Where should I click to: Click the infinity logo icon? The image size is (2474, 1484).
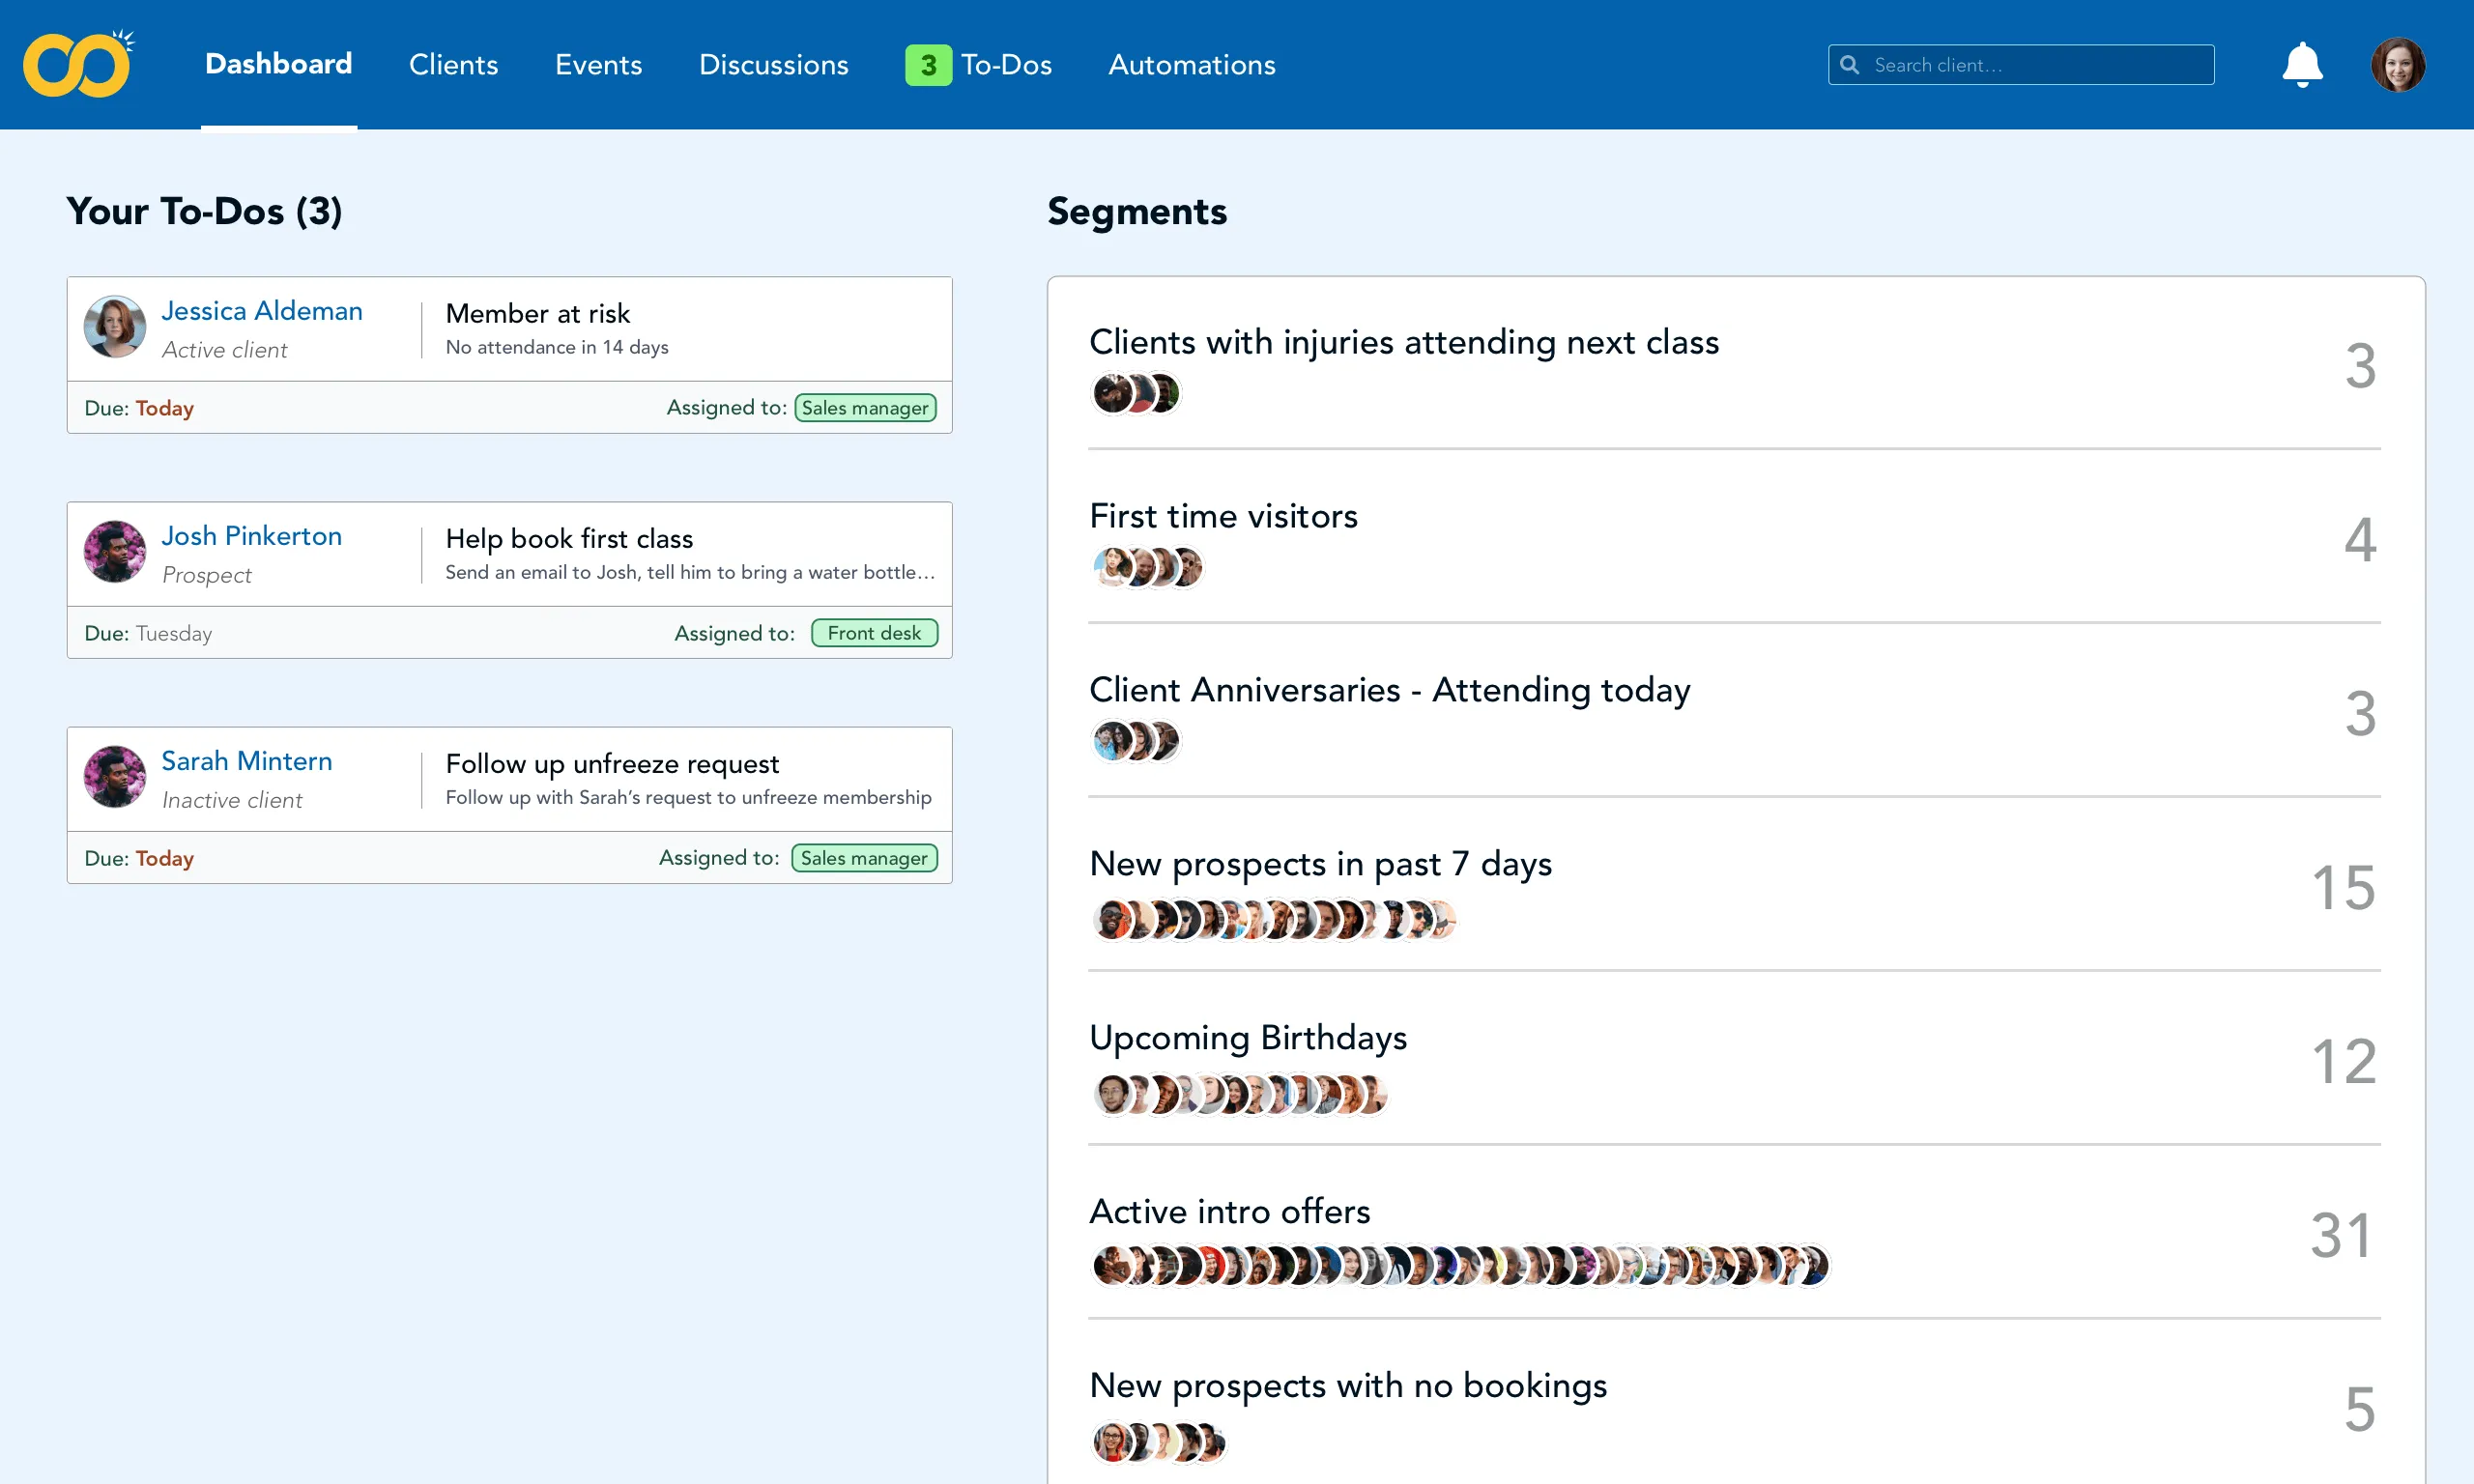78,63
